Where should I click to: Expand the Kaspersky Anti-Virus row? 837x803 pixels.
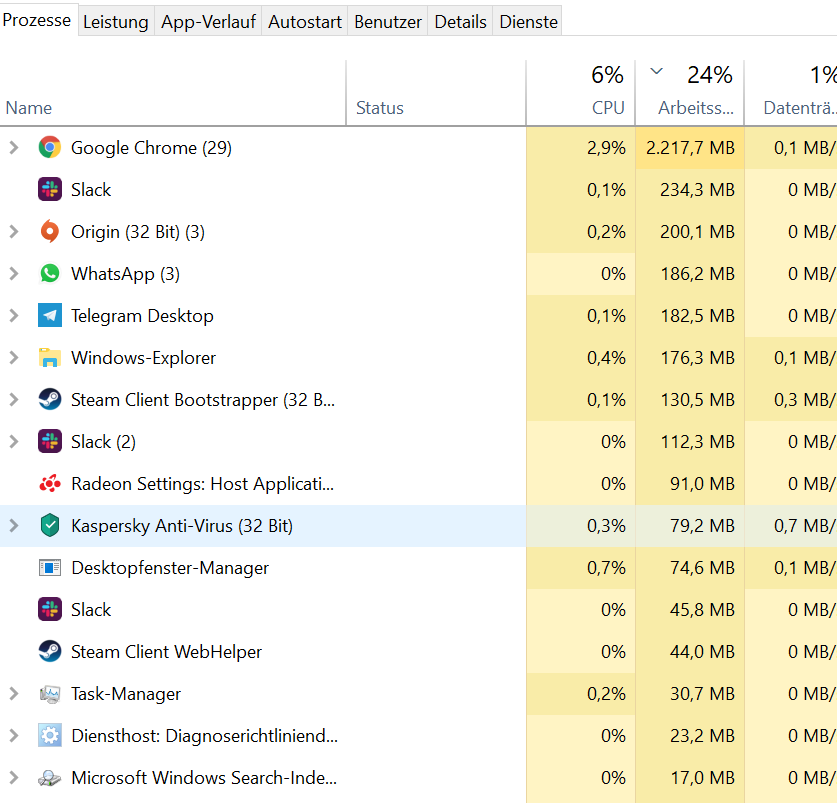[x=14, y=525]
